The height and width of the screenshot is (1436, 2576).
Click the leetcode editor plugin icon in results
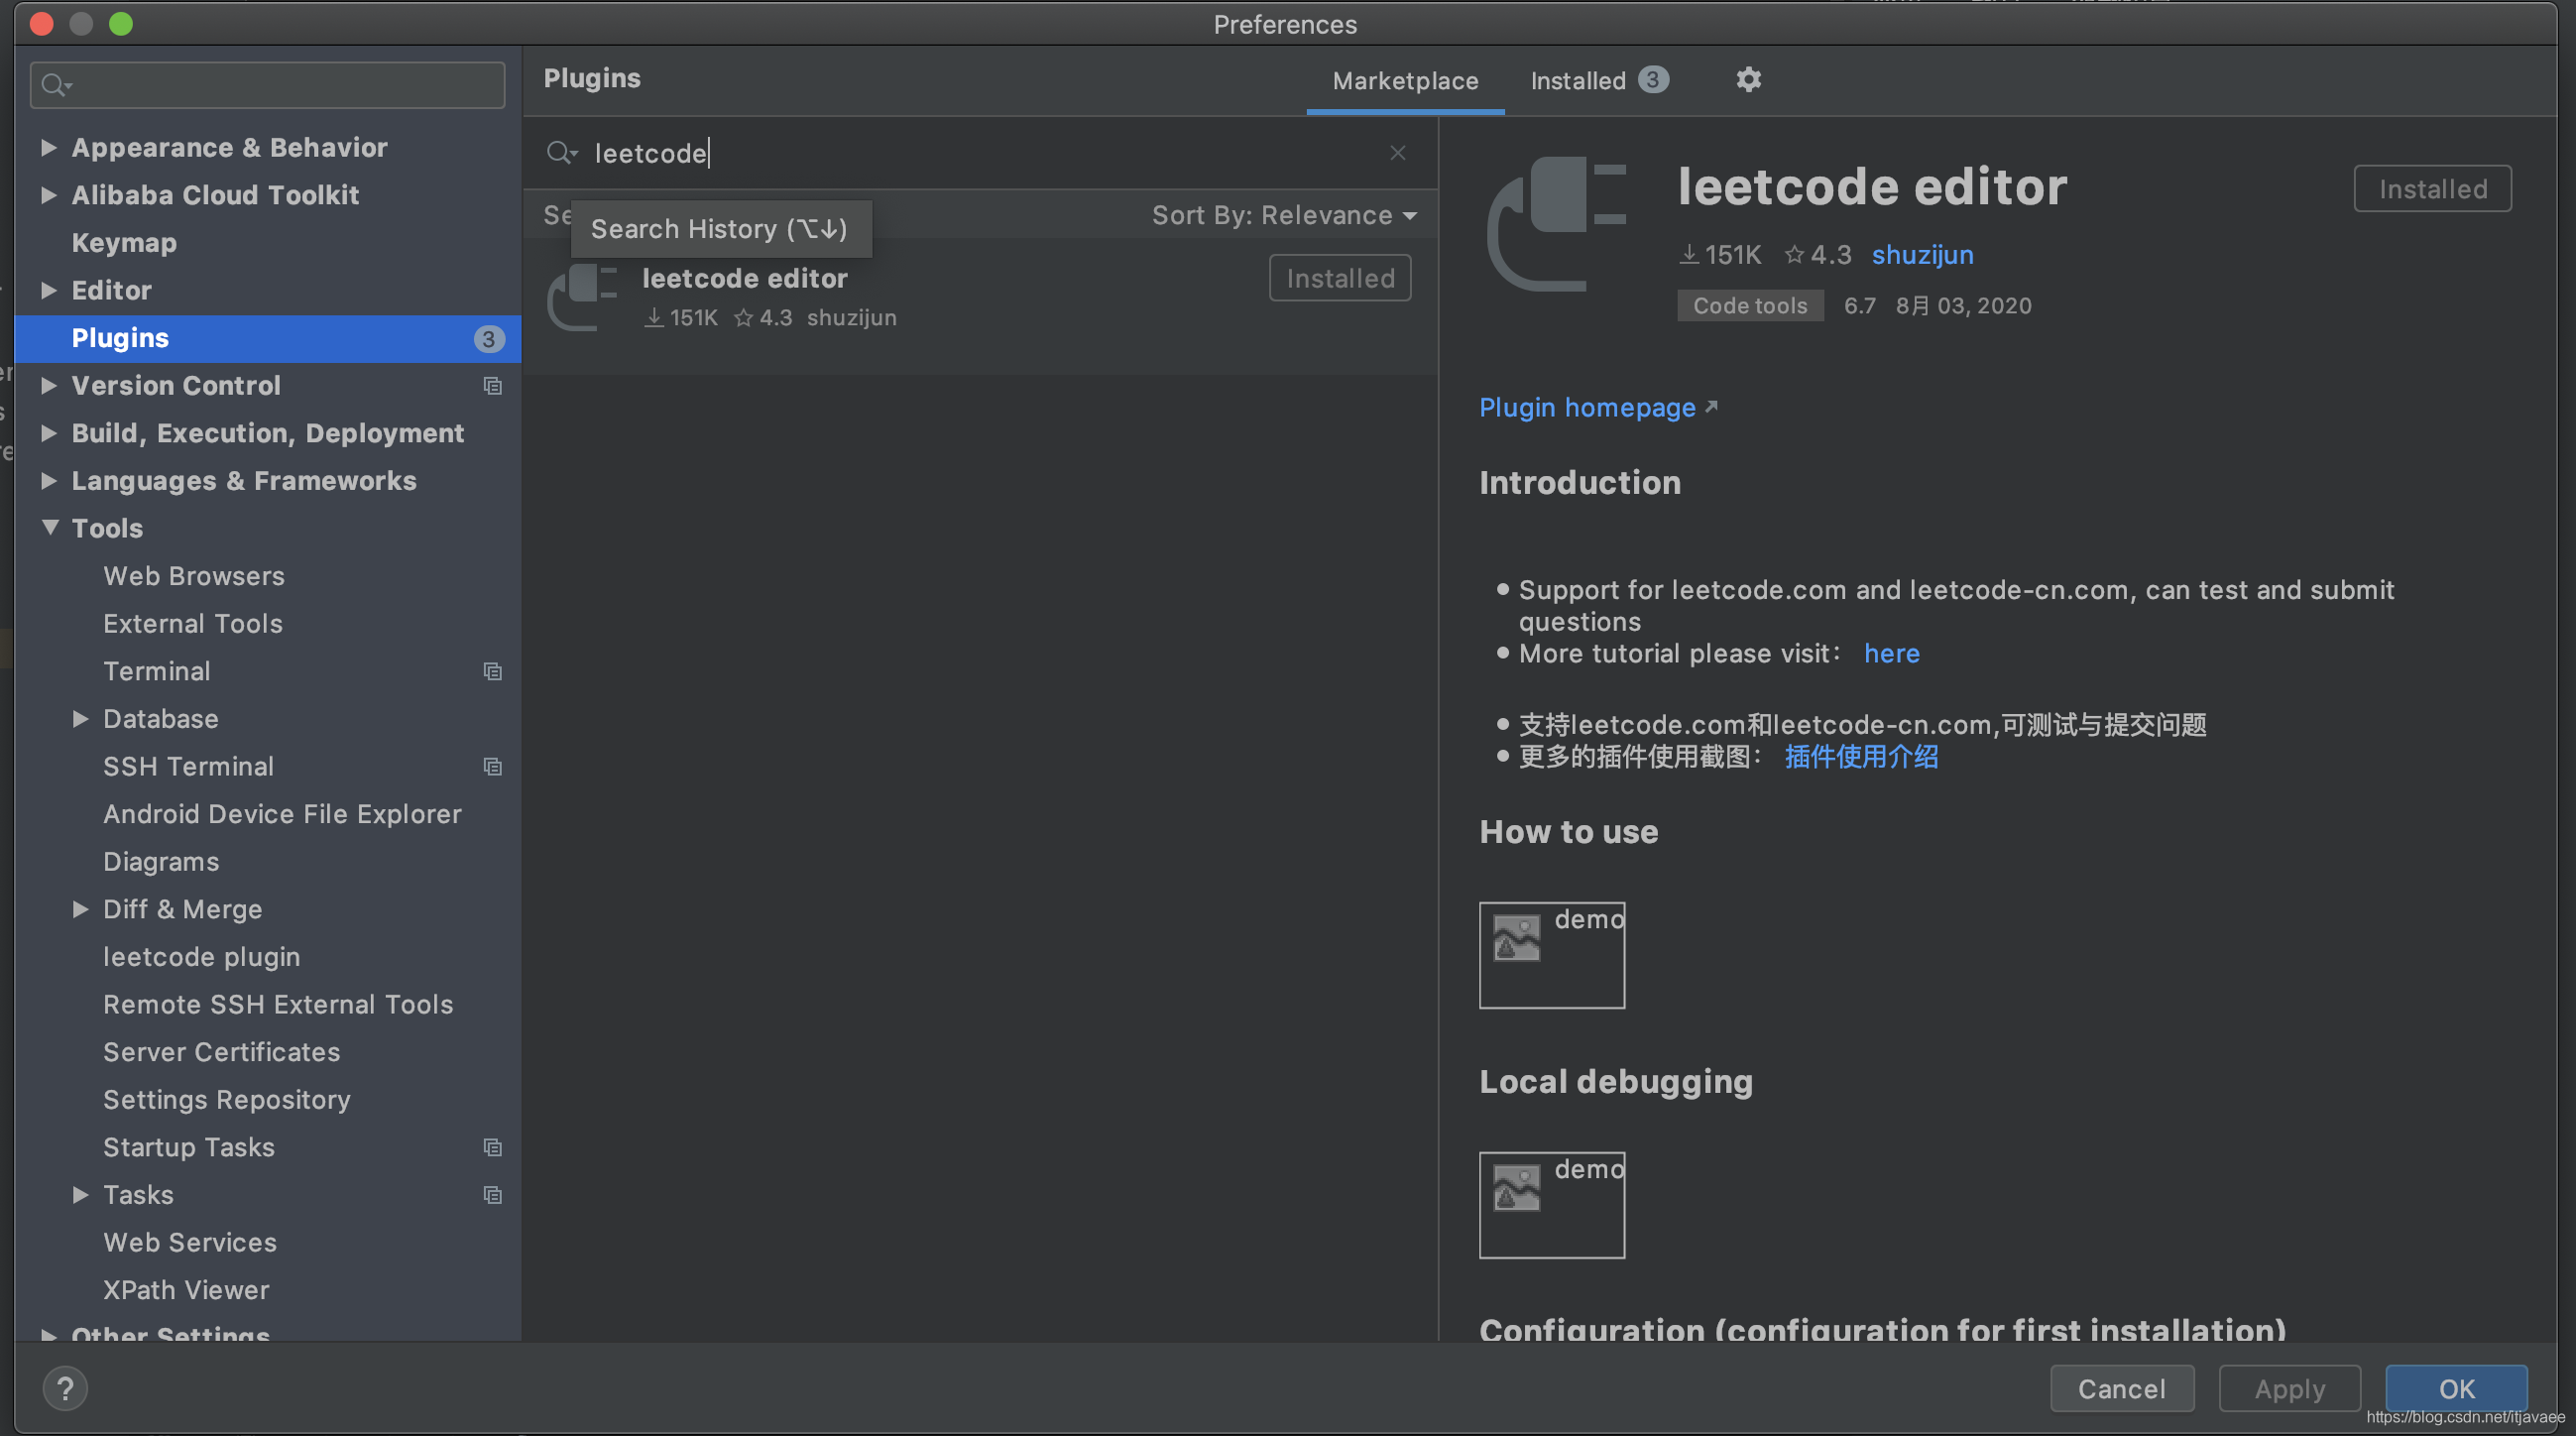583,297
